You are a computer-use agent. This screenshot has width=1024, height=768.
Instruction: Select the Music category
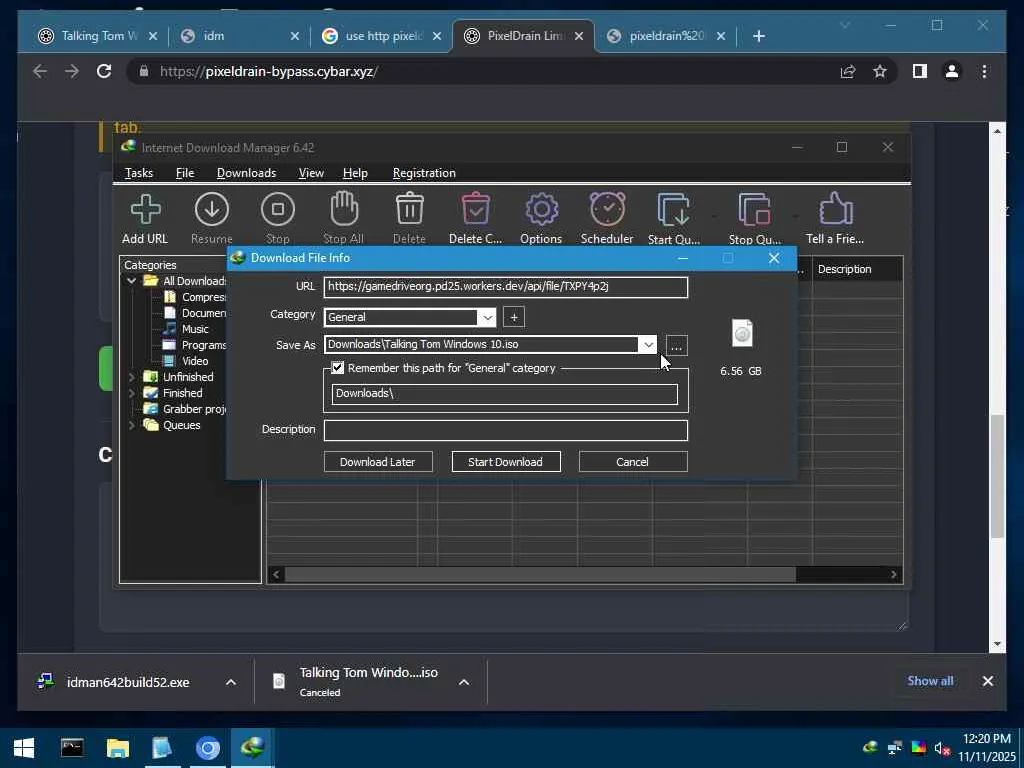(195, 329)
